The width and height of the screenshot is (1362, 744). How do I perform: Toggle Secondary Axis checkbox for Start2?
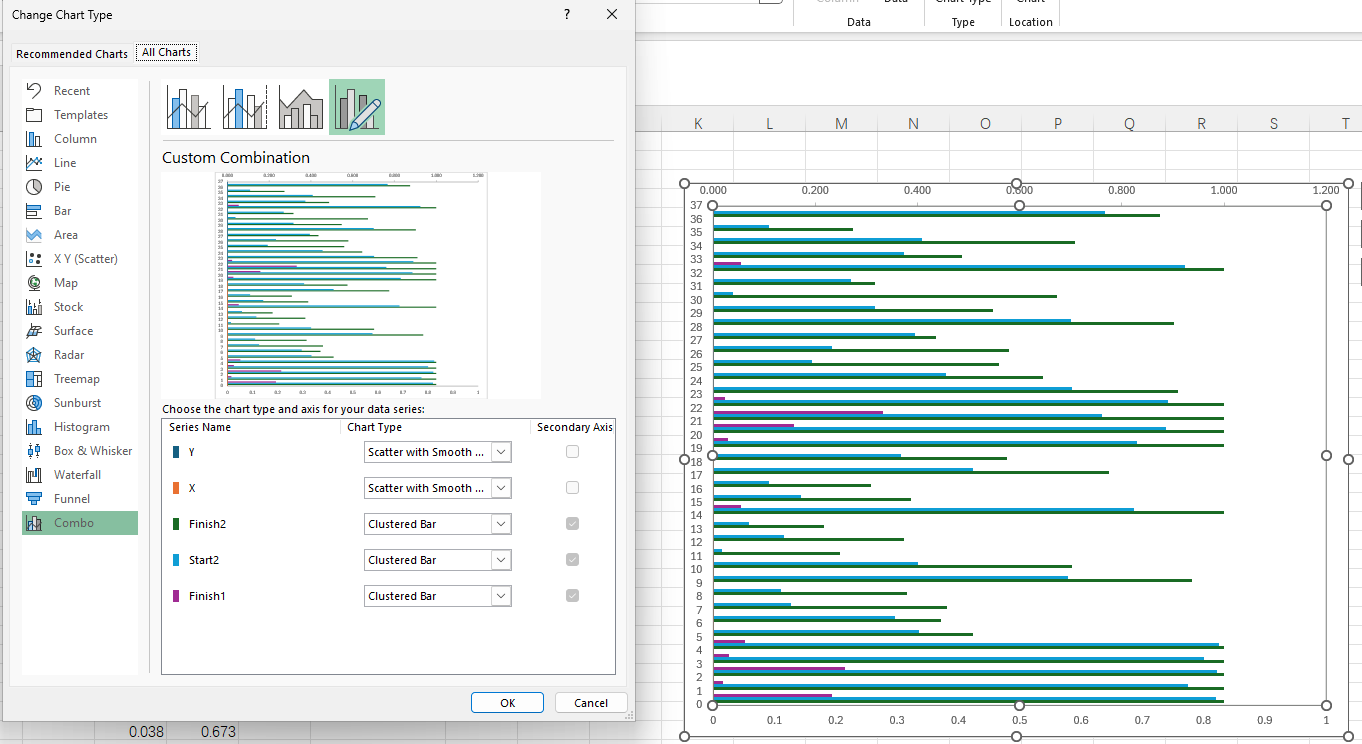pyautogui.click(x=572, y=560)
